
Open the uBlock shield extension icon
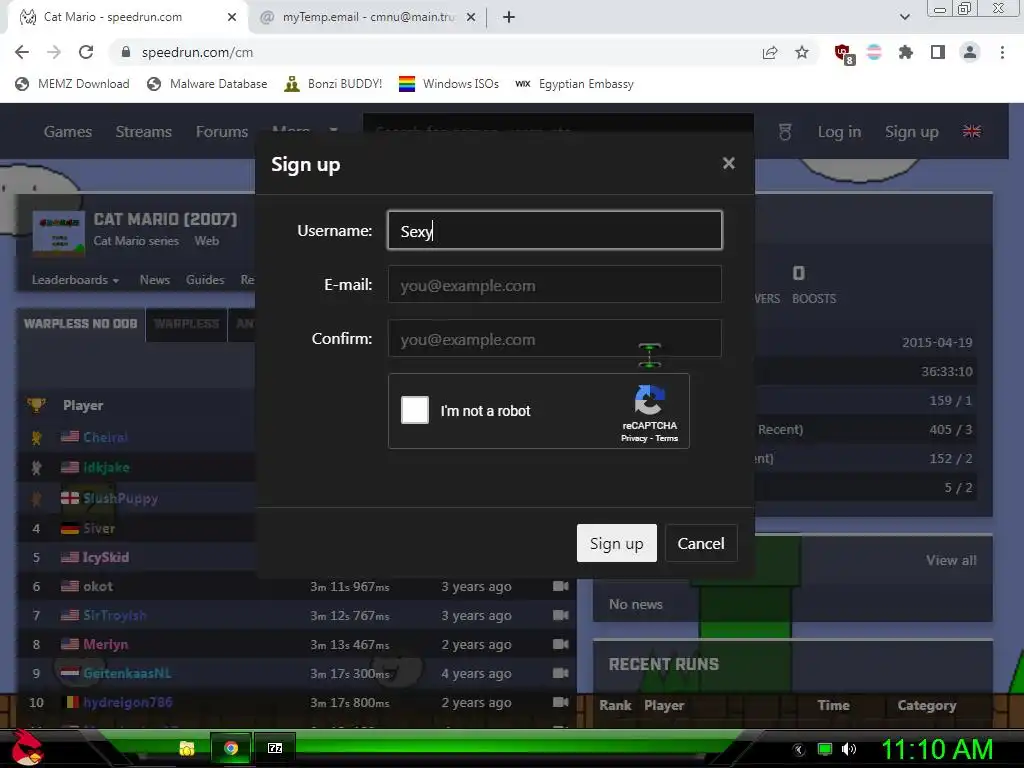tap(844, 54)
